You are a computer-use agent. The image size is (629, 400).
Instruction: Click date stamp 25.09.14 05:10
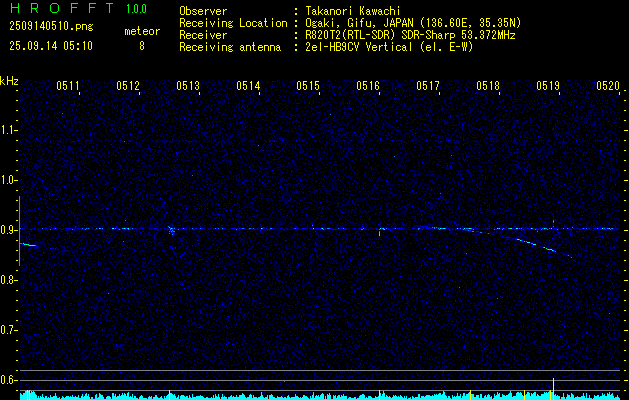click(x=51, y=46)
